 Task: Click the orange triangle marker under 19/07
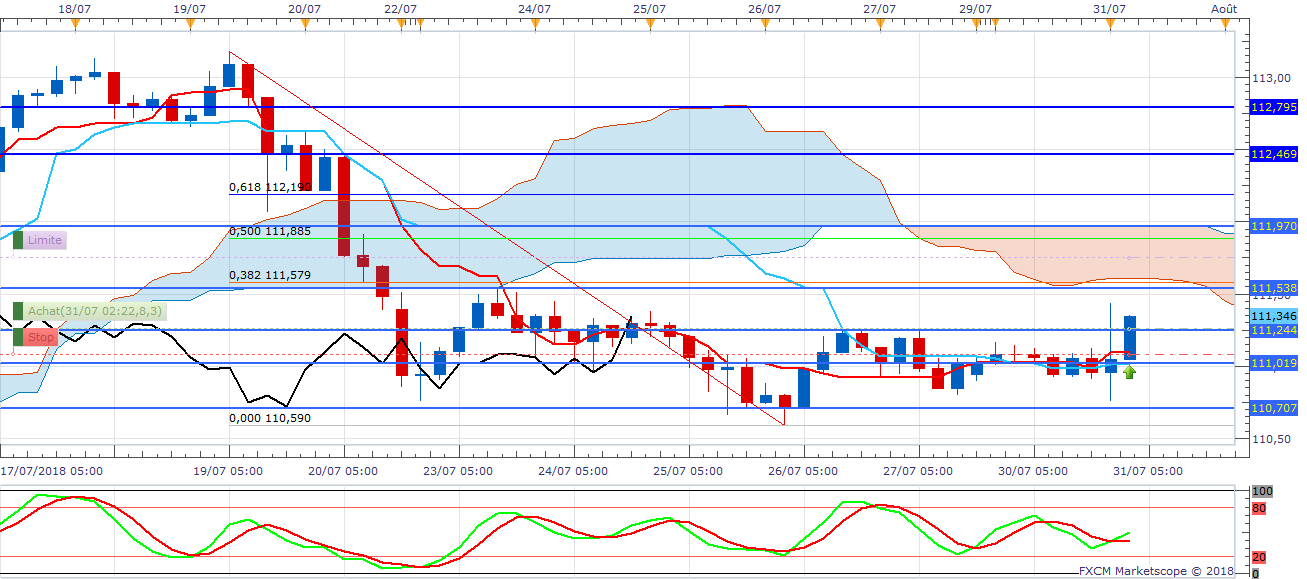point(189,25)
